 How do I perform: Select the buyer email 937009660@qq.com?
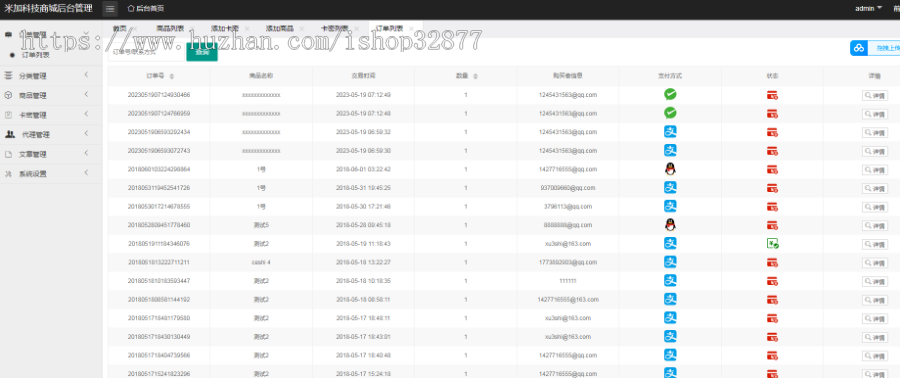[568, 188]
